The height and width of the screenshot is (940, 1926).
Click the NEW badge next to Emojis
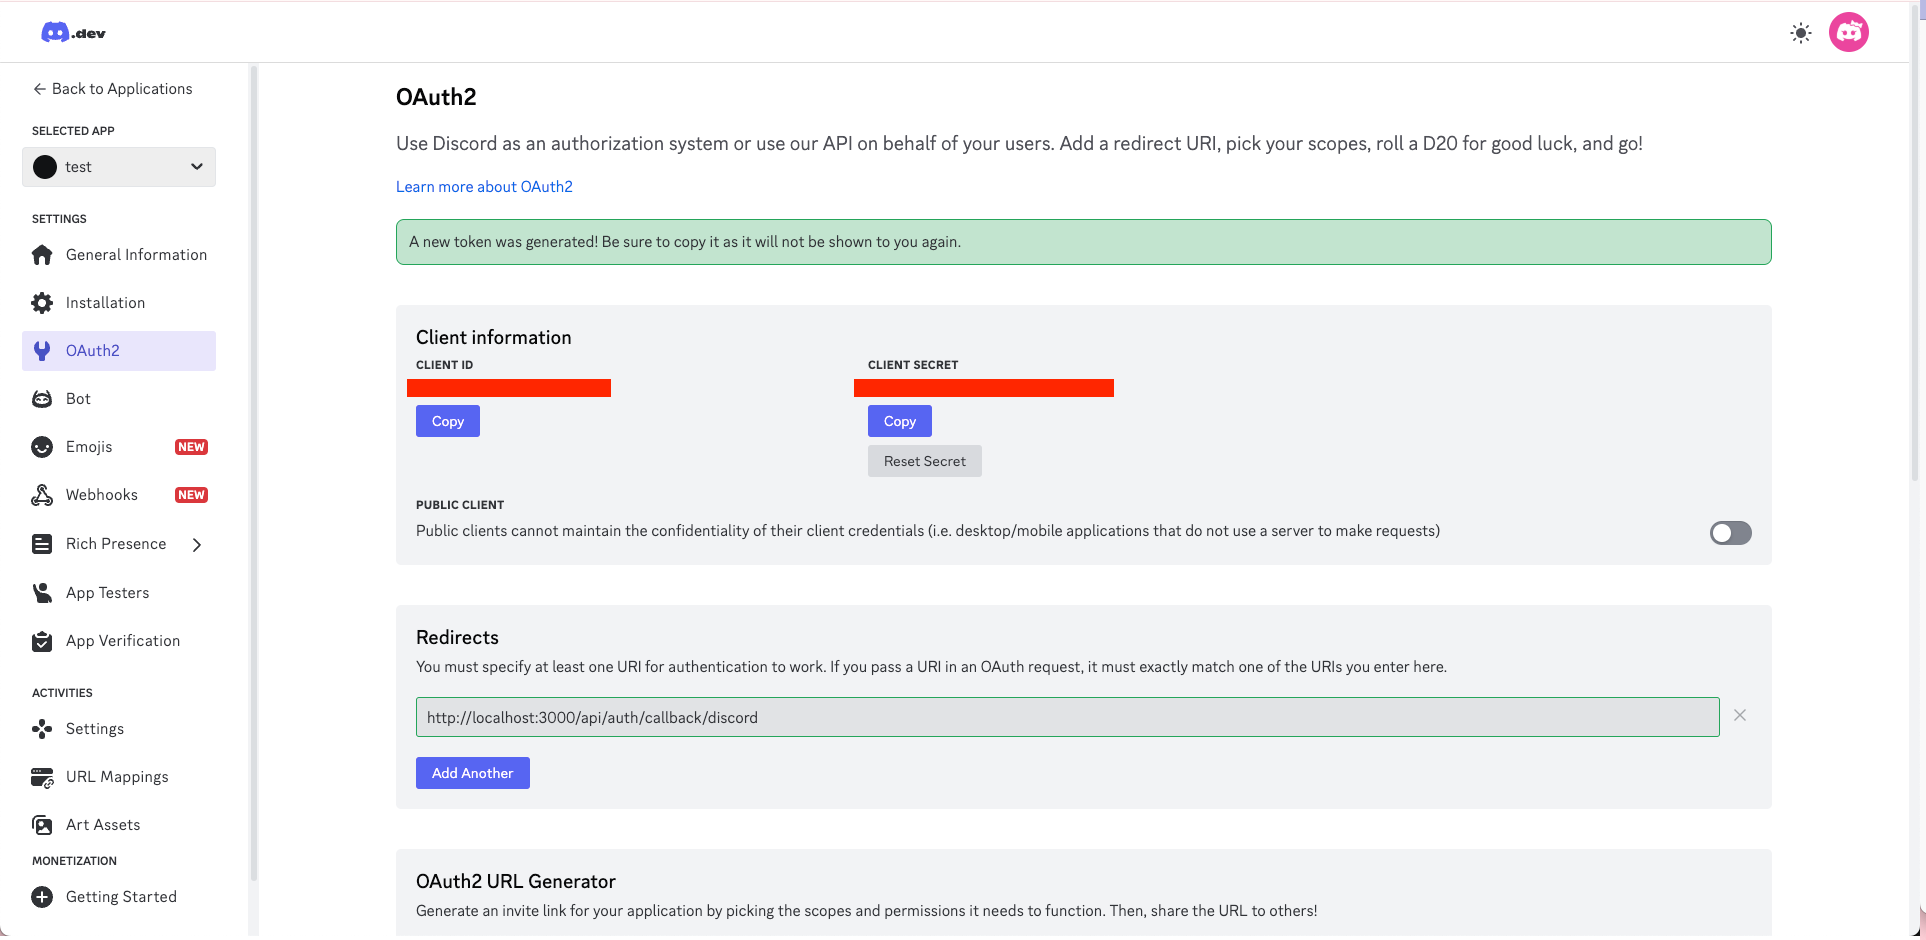coord(191,447)
